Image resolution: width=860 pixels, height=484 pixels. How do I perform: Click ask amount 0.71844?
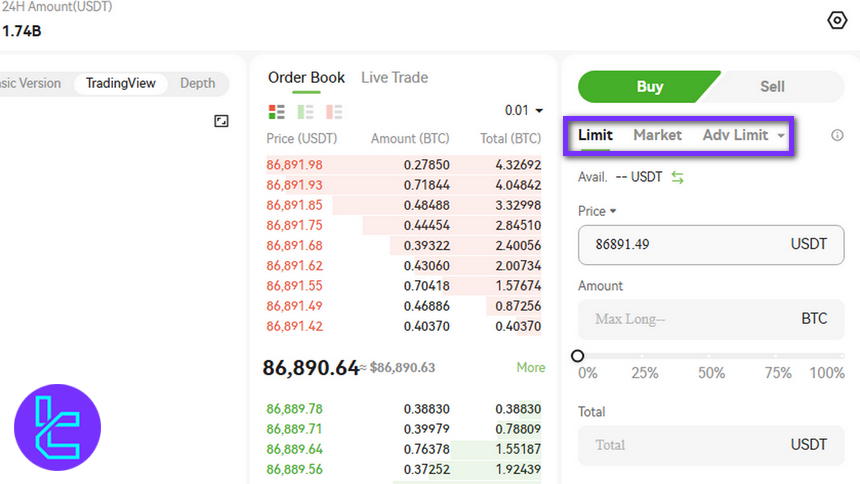pyautogui.click(x=427, y=185)
